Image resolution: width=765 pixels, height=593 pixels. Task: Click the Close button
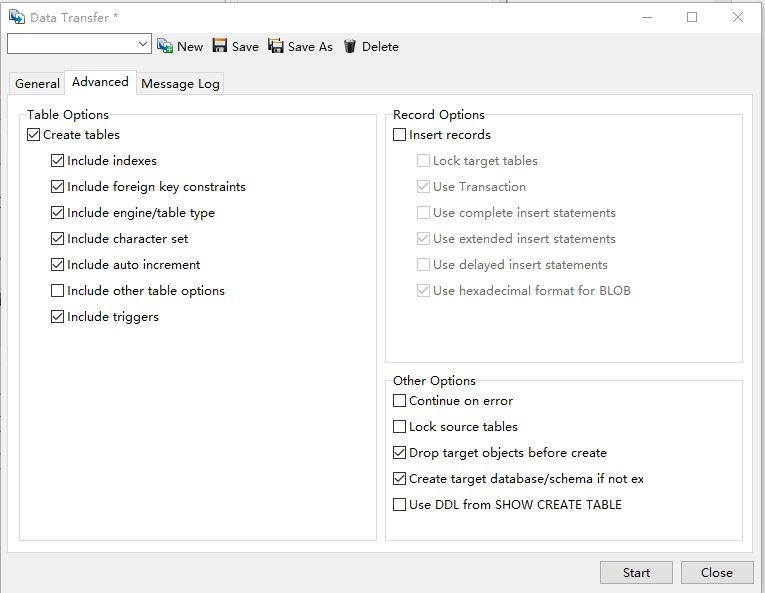click(717, 573)
